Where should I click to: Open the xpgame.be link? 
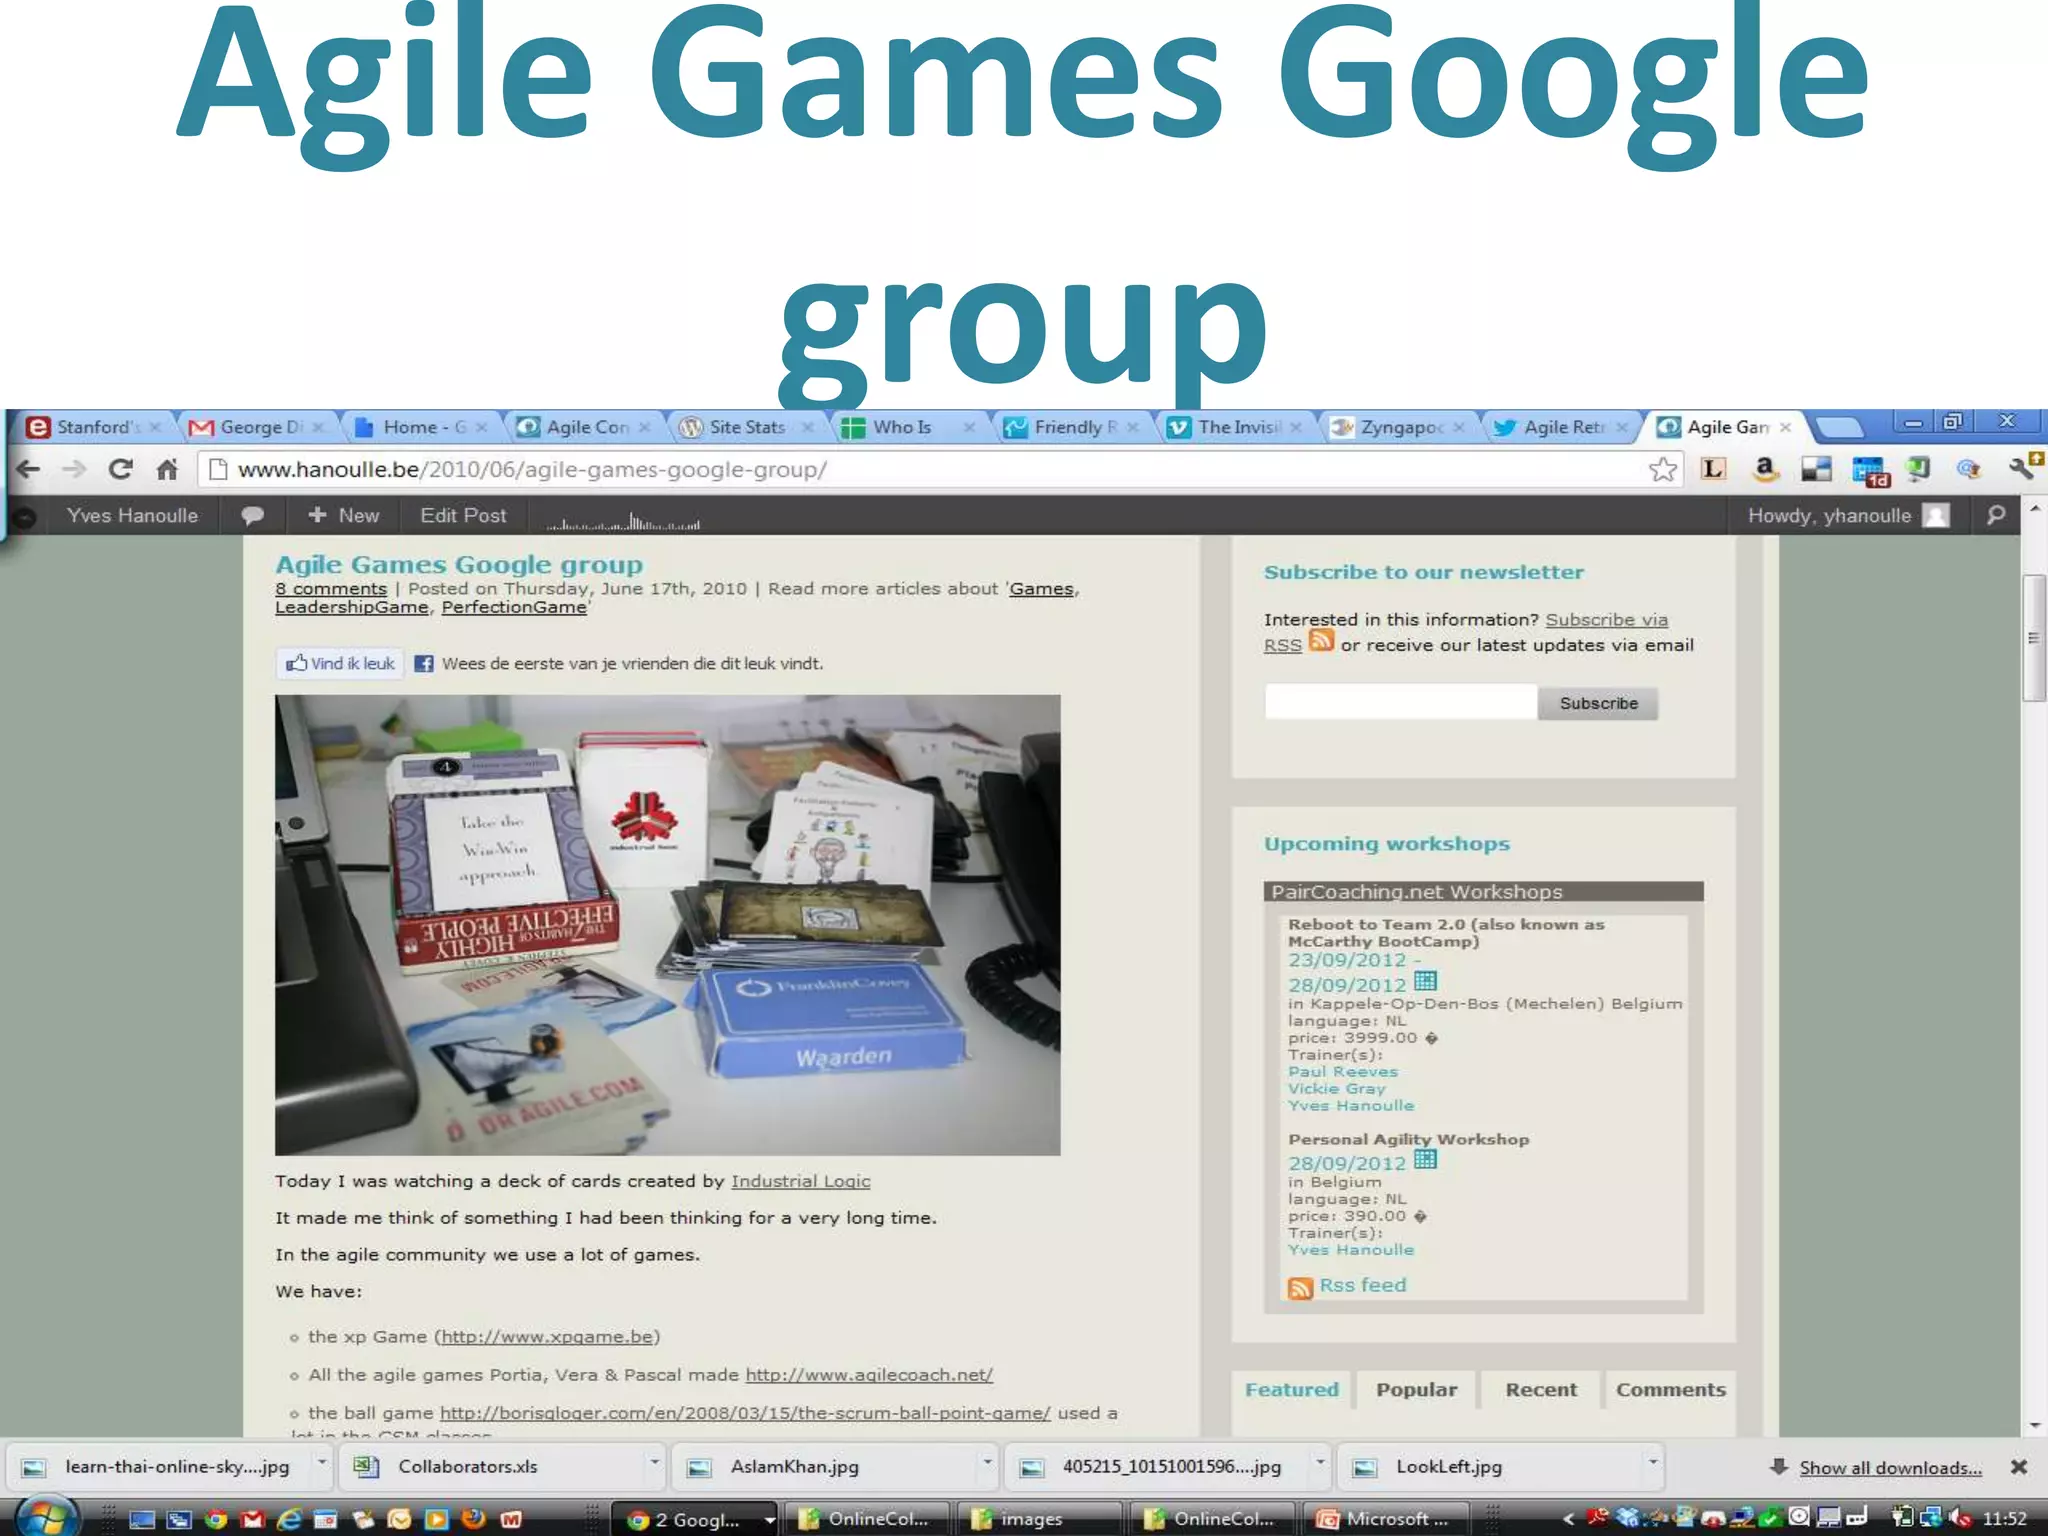coord(547,1337)
